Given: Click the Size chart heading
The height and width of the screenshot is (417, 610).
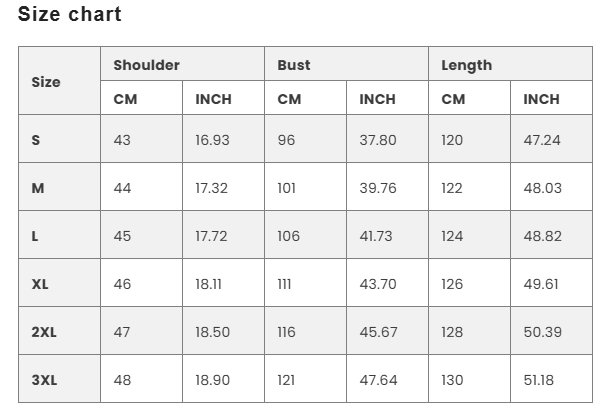Looking at the screenshot, I should point(70,14).
